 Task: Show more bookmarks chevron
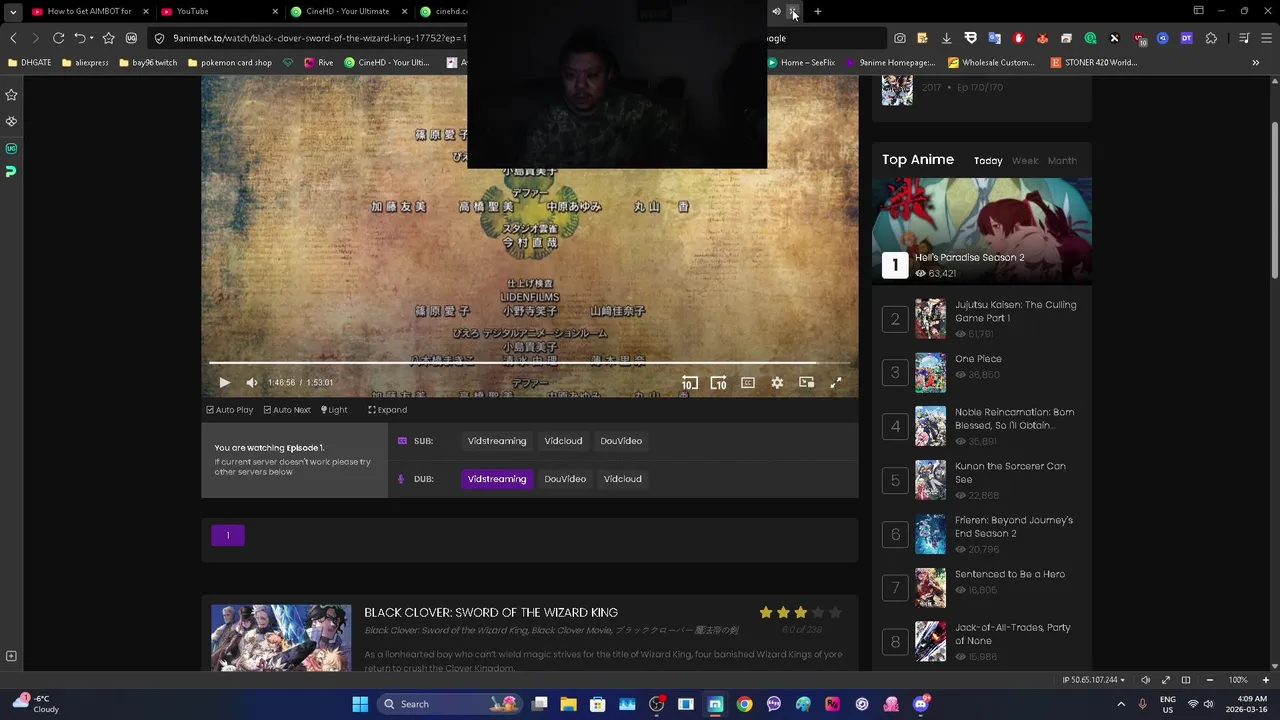click(1256, 63)
